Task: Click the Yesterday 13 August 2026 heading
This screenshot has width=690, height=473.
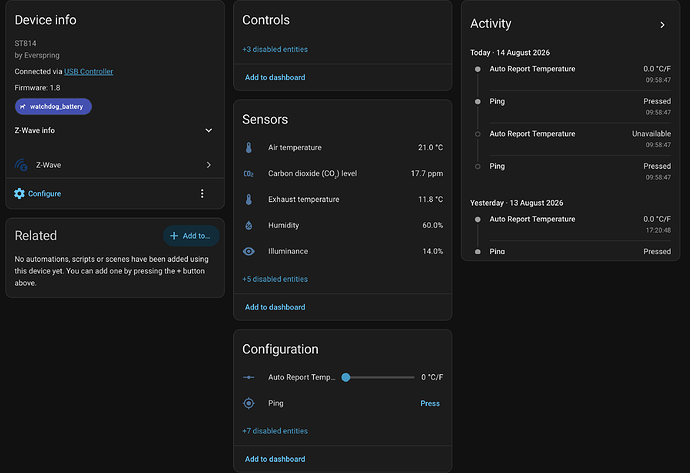Action: click(x=516, y=203)
